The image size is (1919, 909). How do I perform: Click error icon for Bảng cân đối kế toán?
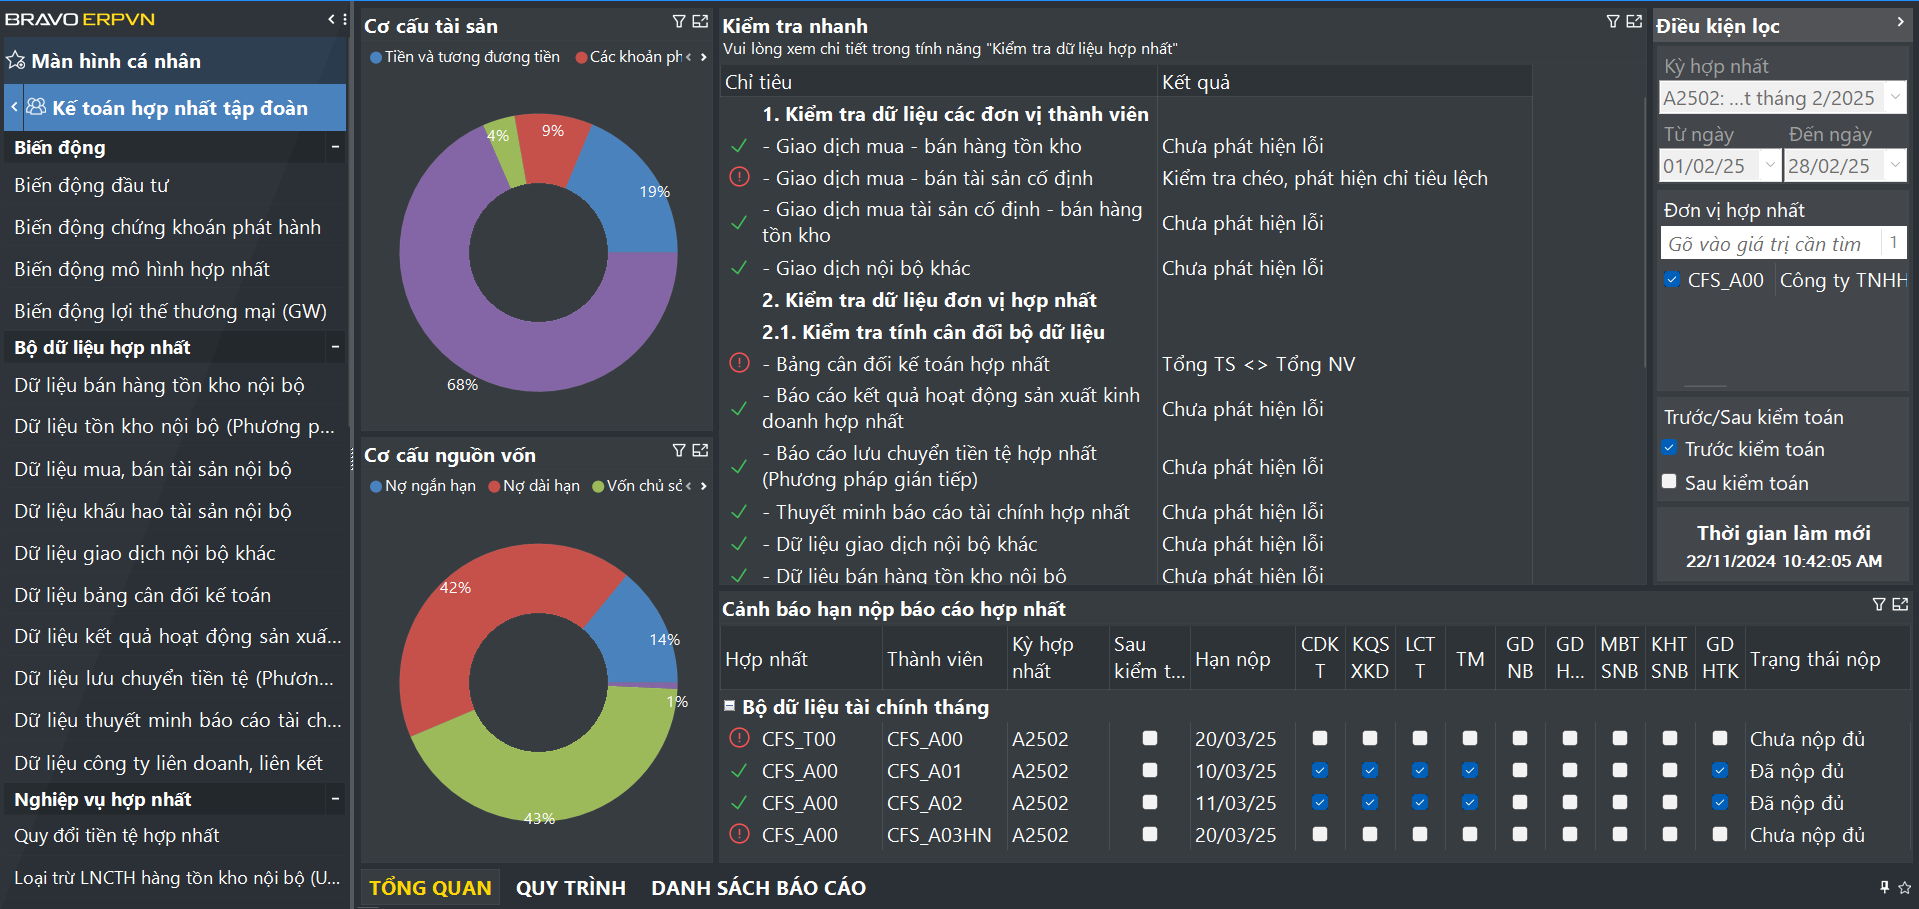click(x=739, y=363)
